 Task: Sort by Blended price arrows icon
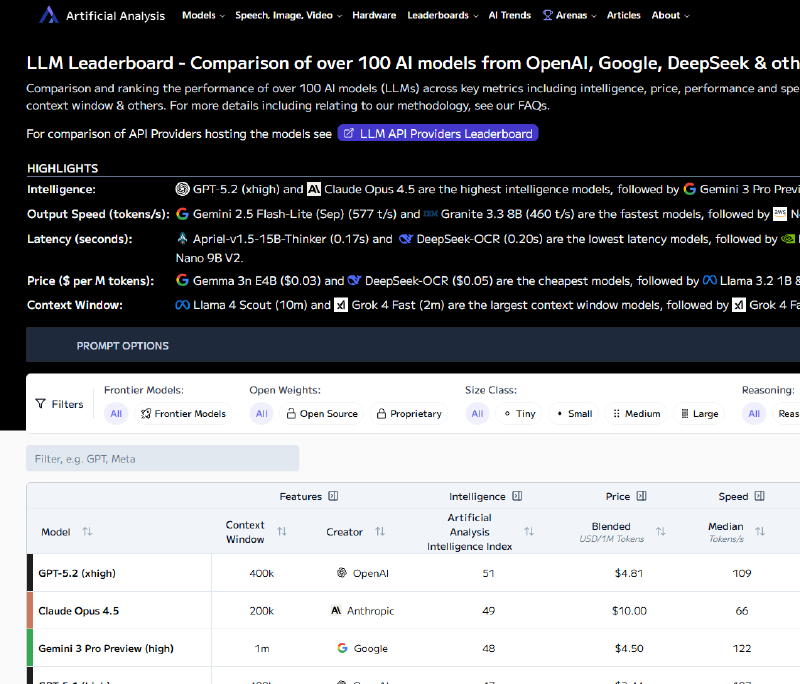click(660, 532)
